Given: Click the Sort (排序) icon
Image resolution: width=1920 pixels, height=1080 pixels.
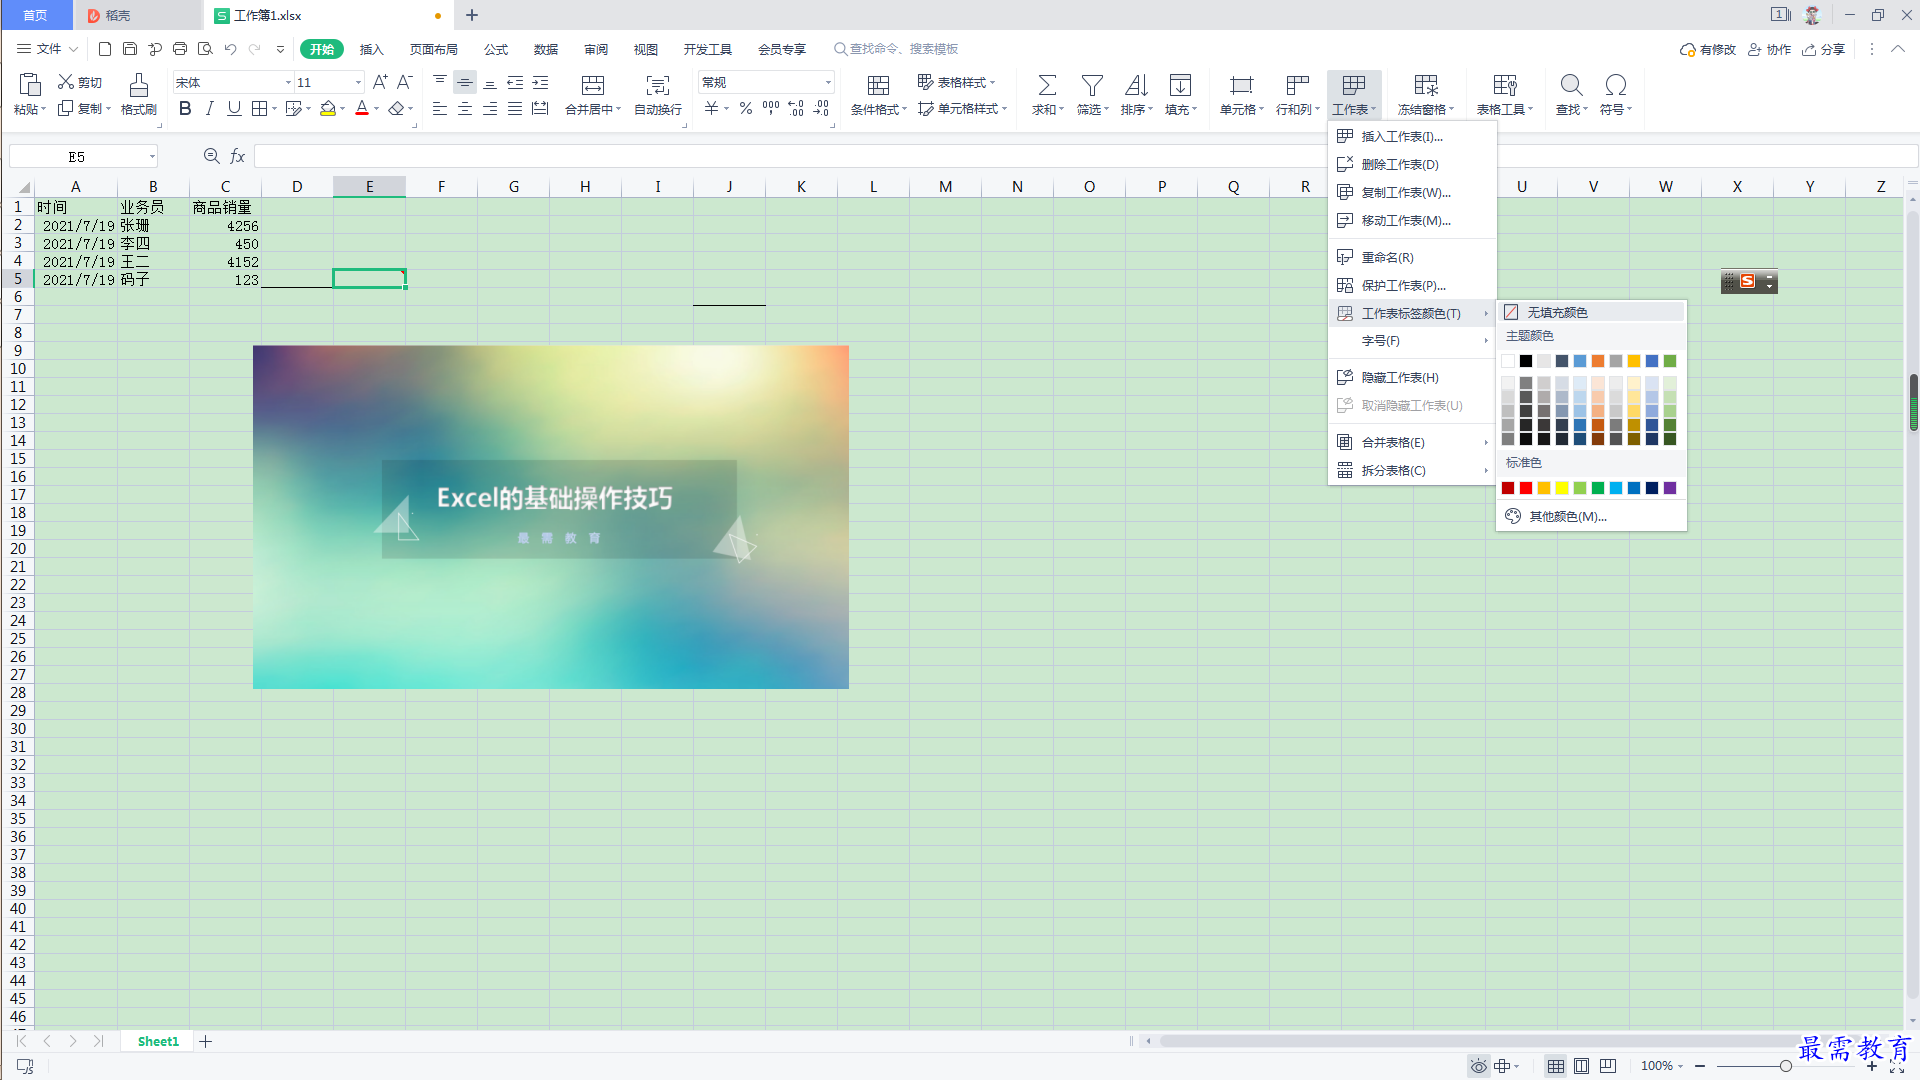Looking at the screenshot, I should point(1137,85).
